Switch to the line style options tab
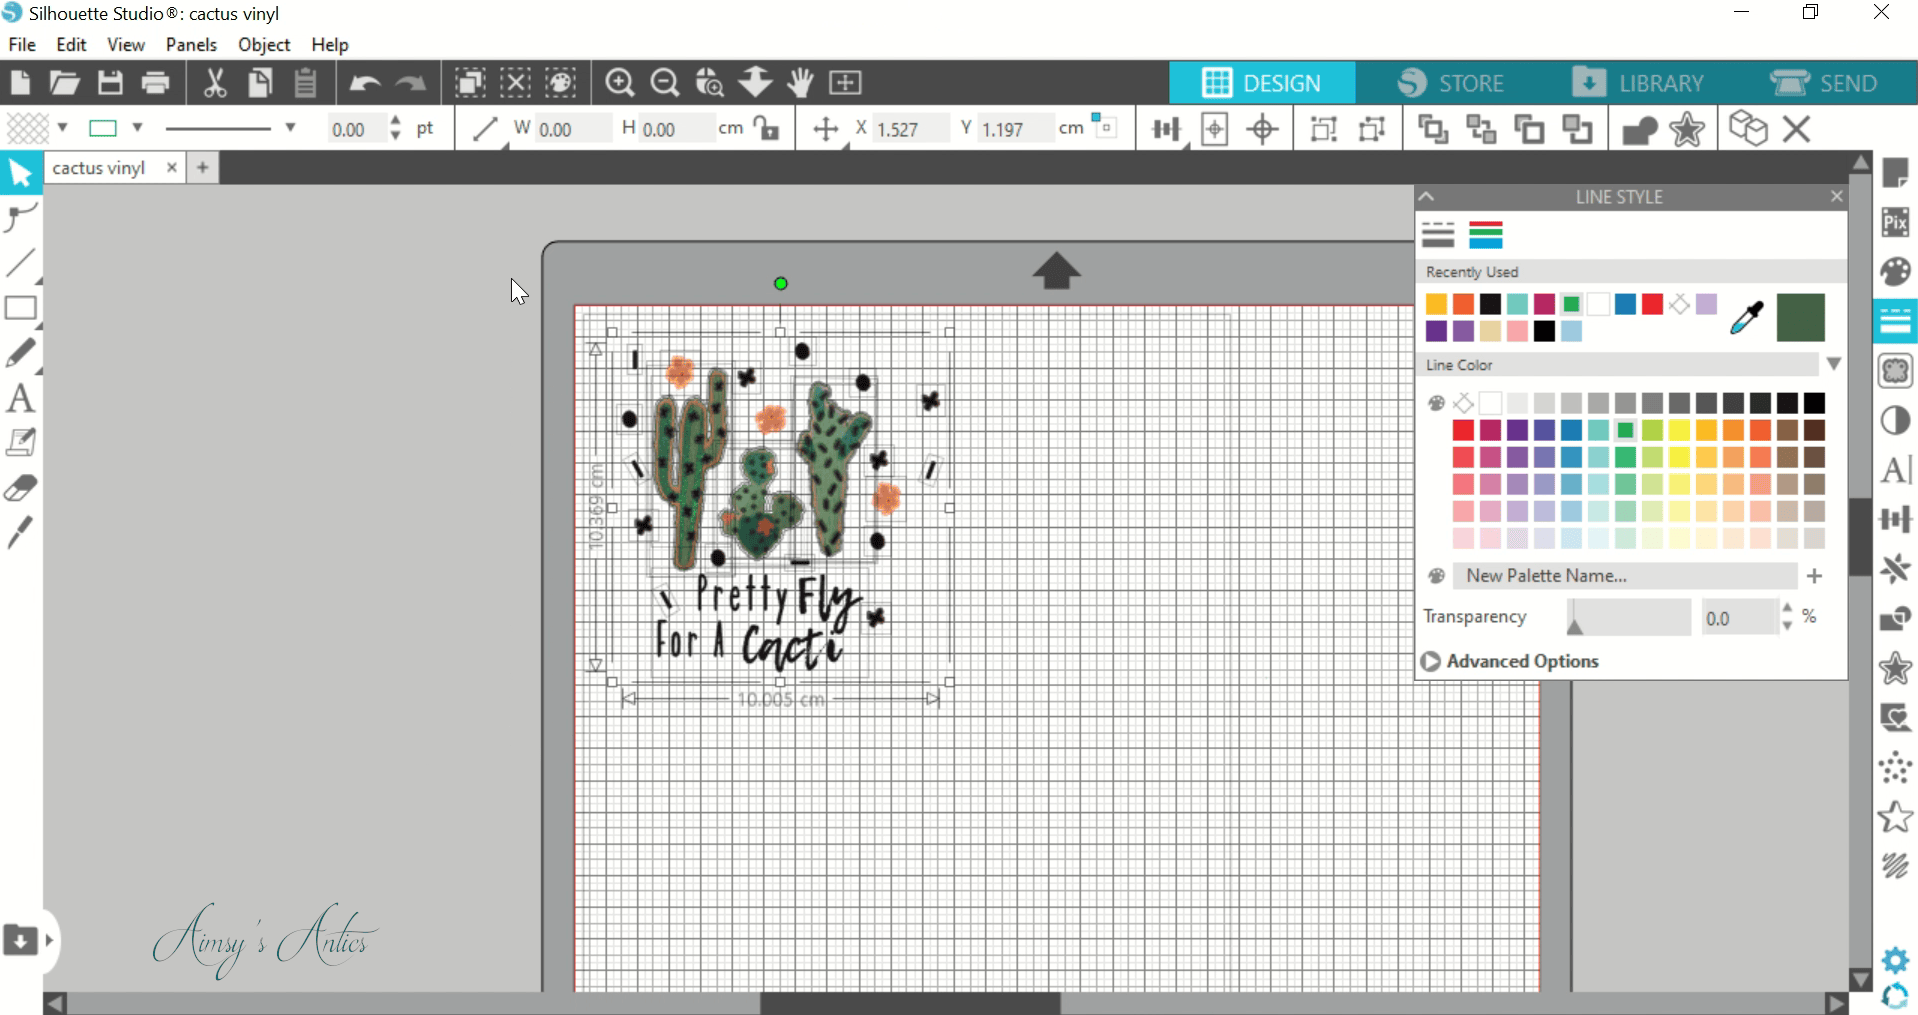Viewport: 1918px width, 1015px height. (1438, 236)
